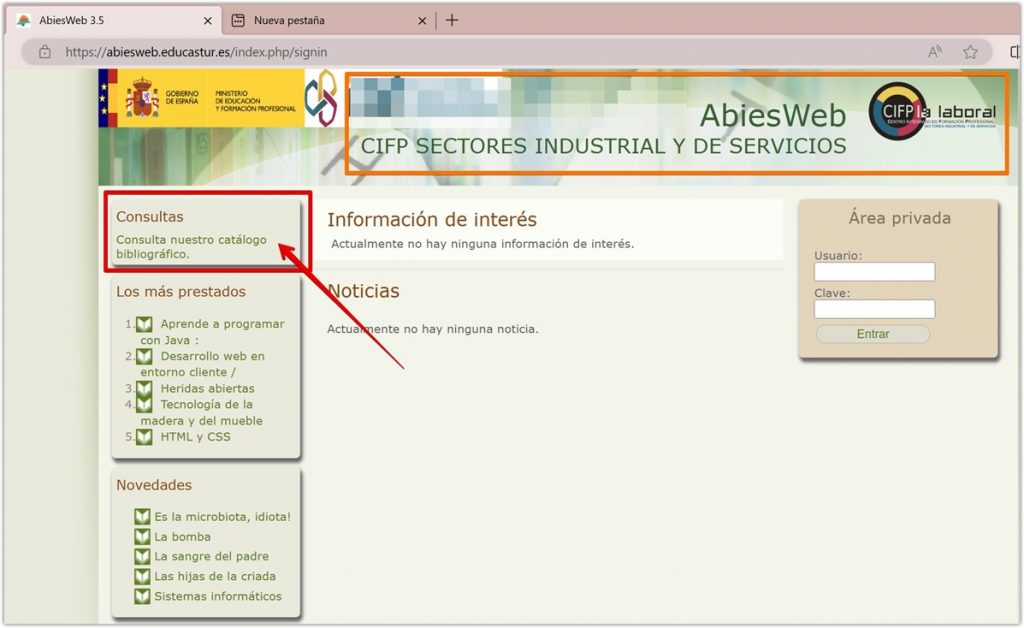Click the Read aloud icon in address bar
This screenshot has height=628, width=1024.
pos(935,52)
